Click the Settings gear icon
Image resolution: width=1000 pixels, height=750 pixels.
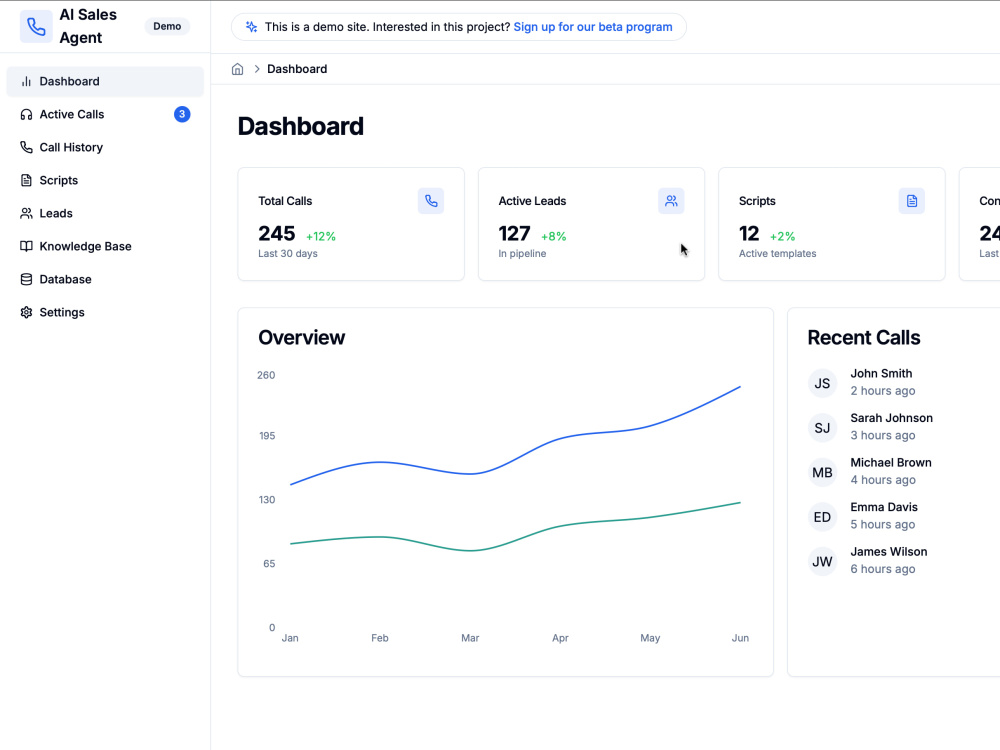26,312
